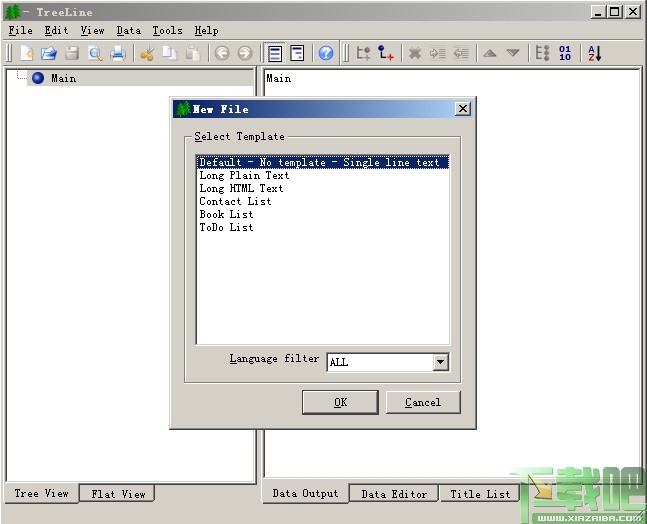The width and height of the screenshot is (647, 524).
Task: Click the Add Child node icon
Action: [386, 53]
